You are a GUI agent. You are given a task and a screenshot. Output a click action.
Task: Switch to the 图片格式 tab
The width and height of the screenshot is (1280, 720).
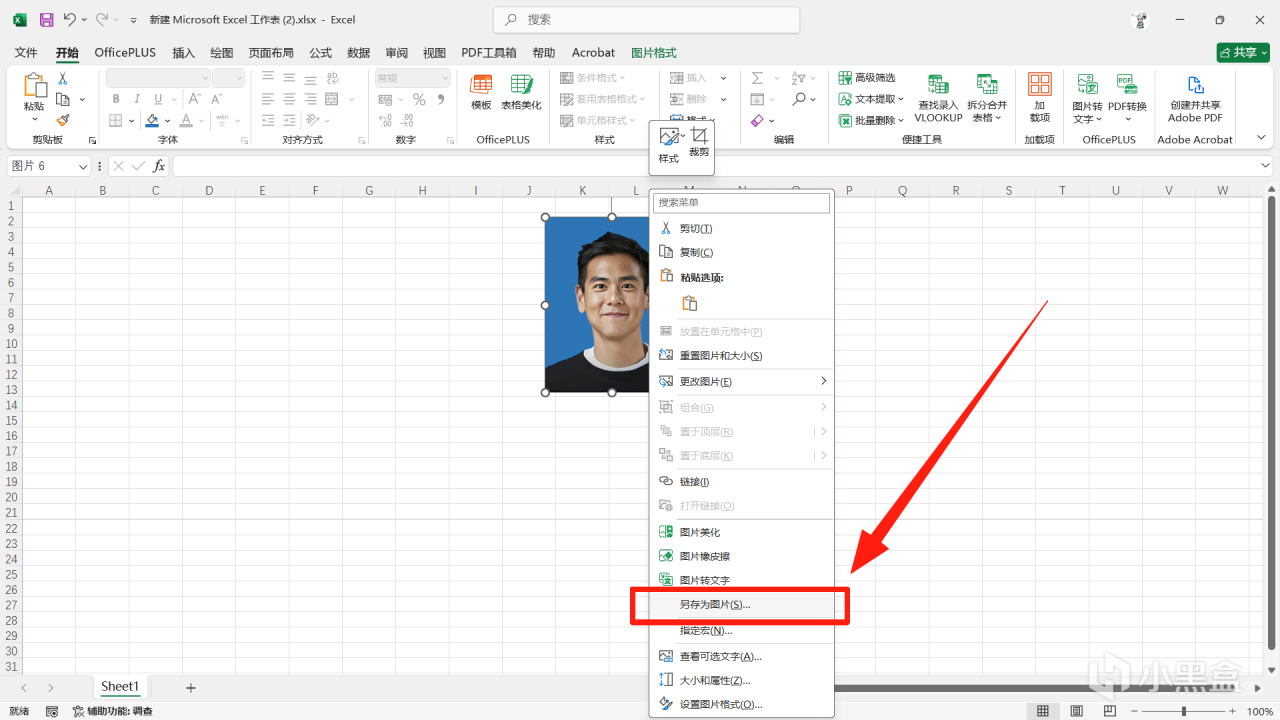[654, 53]
